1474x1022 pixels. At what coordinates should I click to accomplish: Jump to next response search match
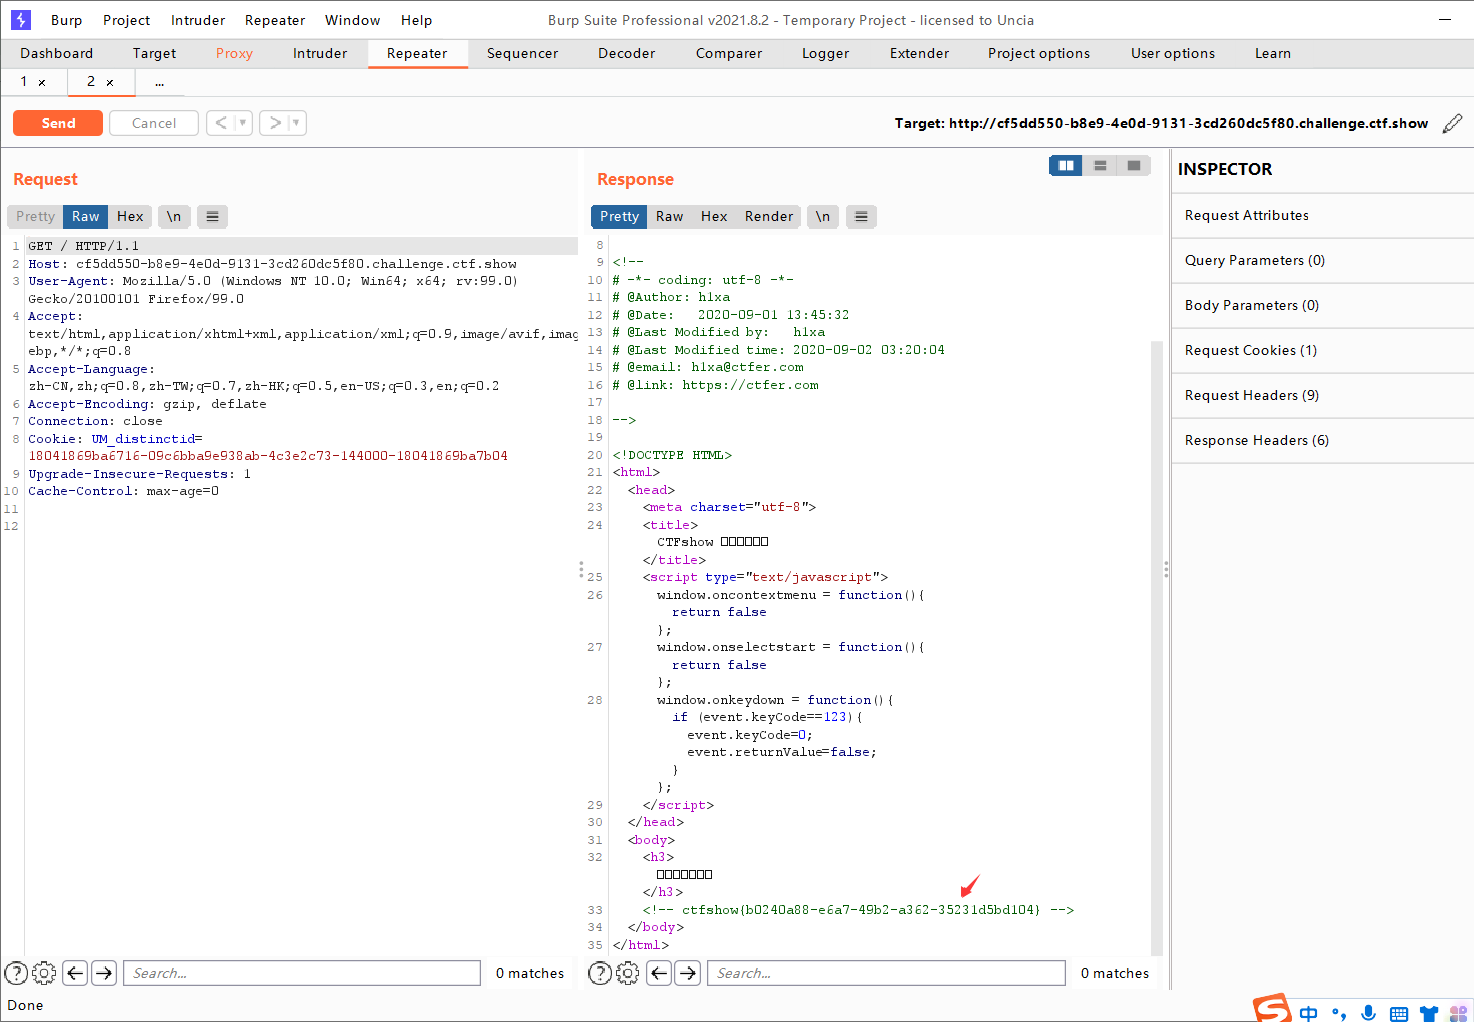click(688, 973)
